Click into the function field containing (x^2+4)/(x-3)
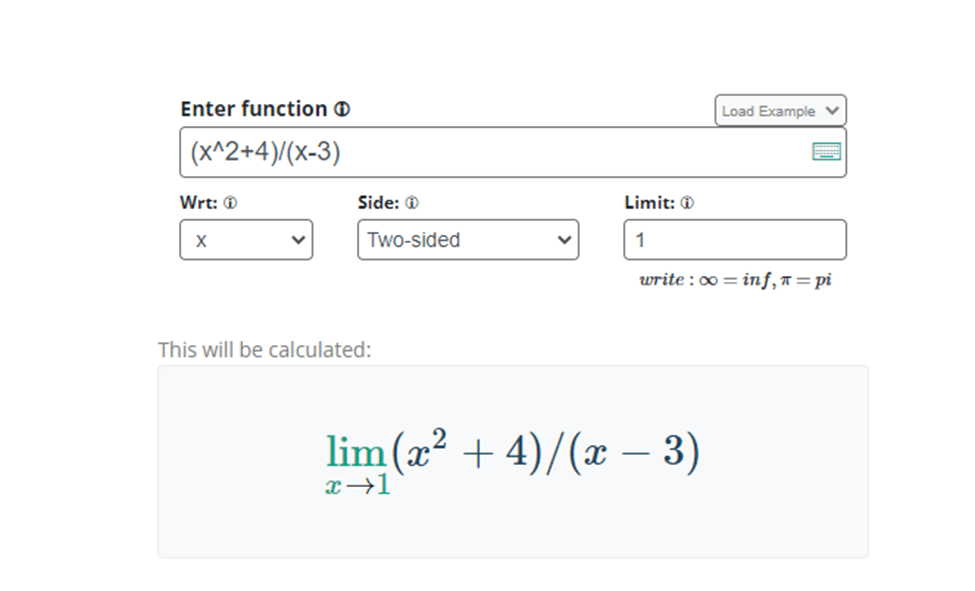This screenshot has width=975, height=591. tap(513, 152)
